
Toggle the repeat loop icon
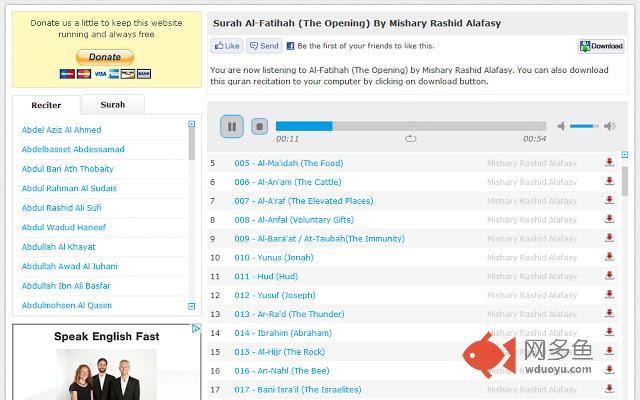tap(410, 139)
